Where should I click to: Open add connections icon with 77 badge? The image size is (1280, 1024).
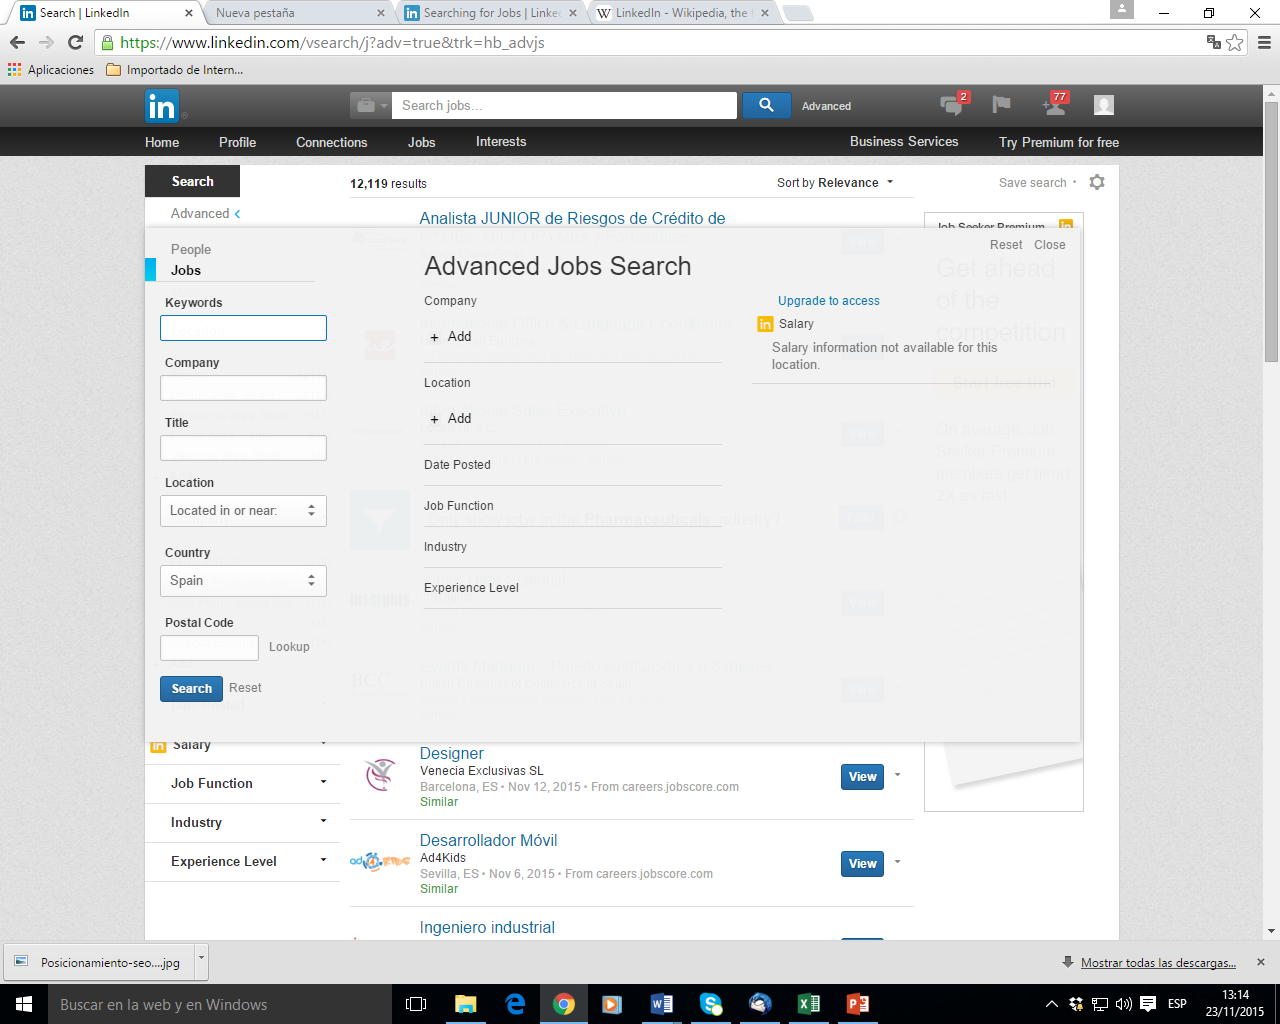pos(1054,105)
